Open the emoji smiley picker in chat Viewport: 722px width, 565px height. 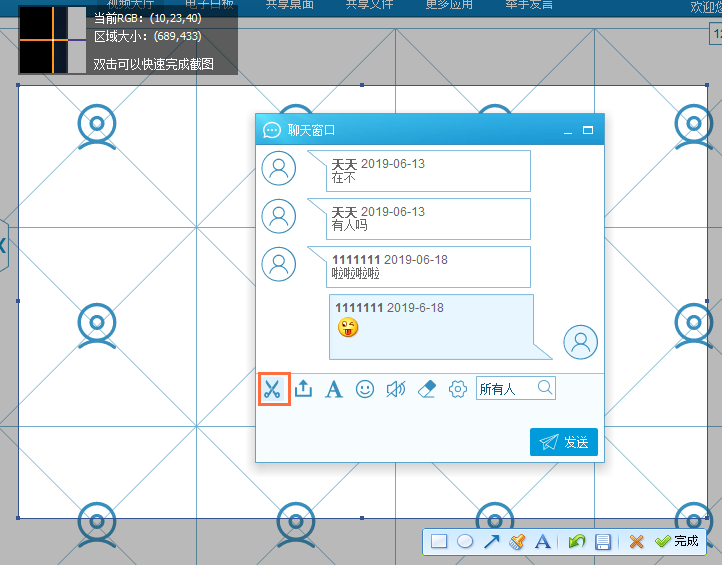pos(365,389)
